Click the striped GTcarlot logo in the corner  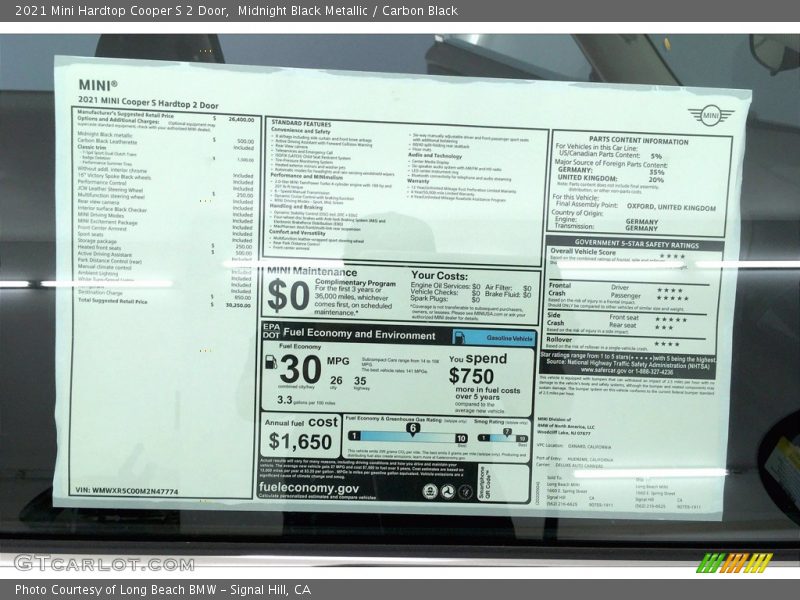738,562
